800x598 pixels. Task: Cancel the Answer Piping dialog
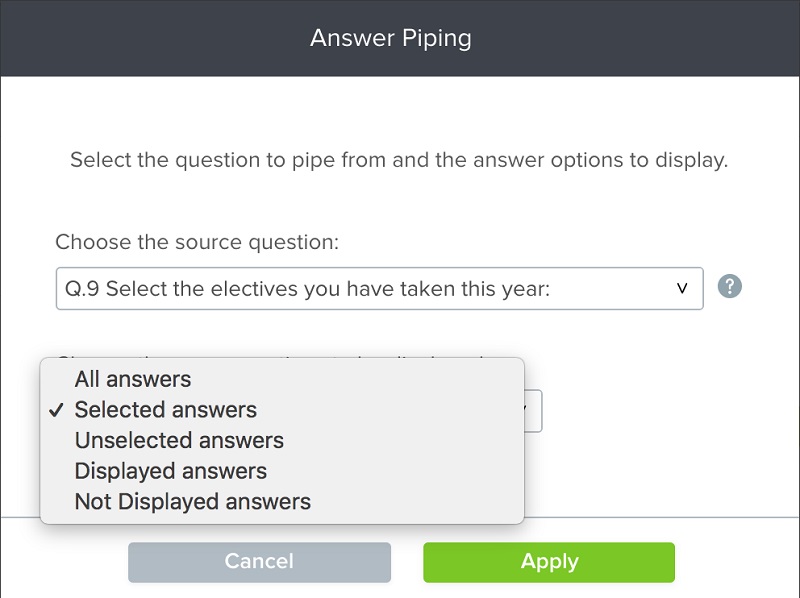coord(259,561)
